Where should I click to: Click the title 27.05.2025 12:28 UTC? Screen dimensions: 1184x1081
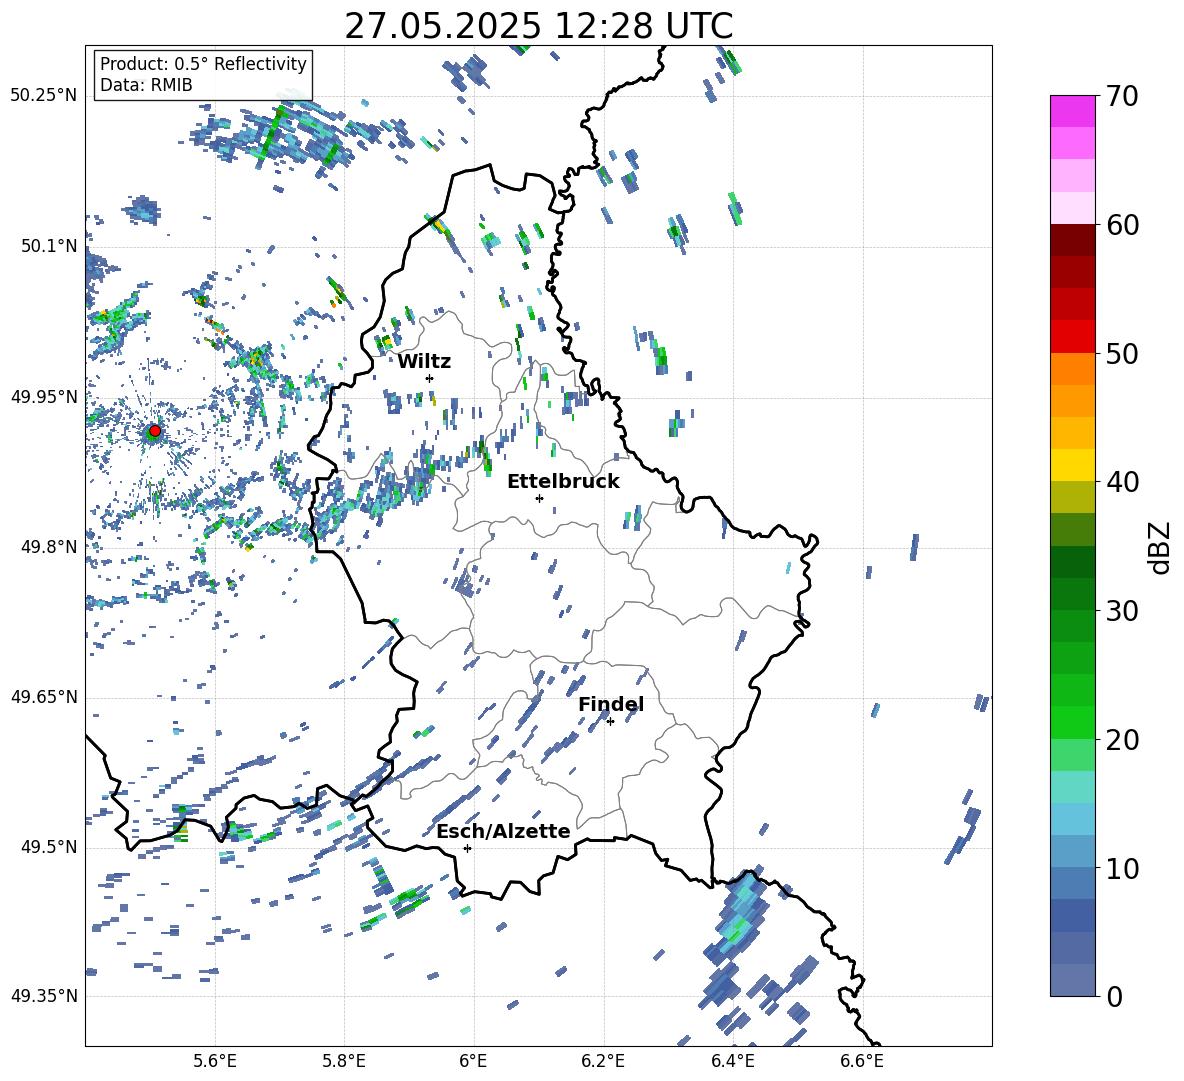(x=538, y=26)
